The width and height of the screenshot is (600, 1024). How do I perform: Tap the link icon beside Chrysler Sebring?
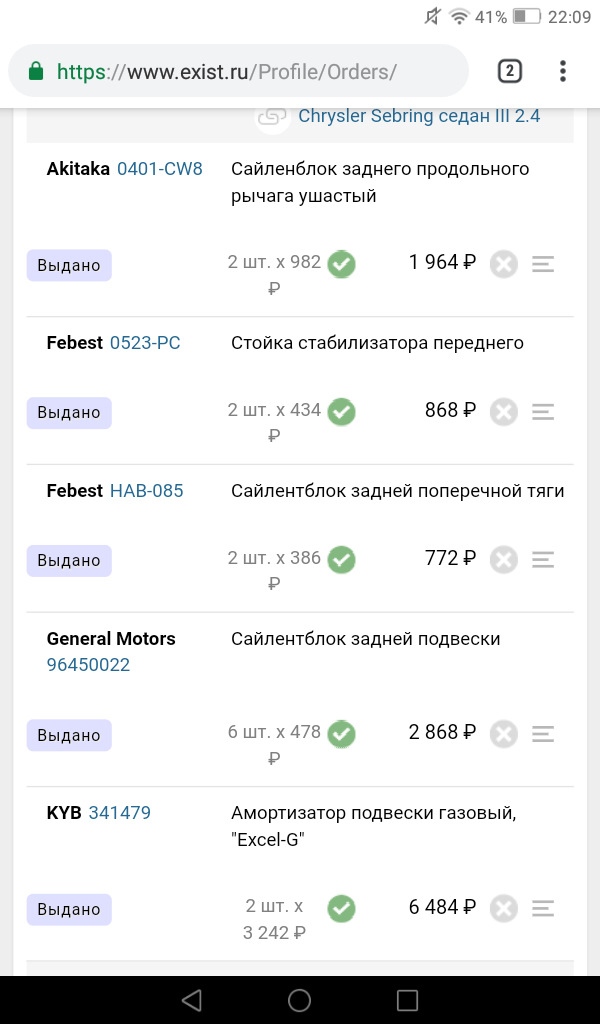[x=271, y=117]
